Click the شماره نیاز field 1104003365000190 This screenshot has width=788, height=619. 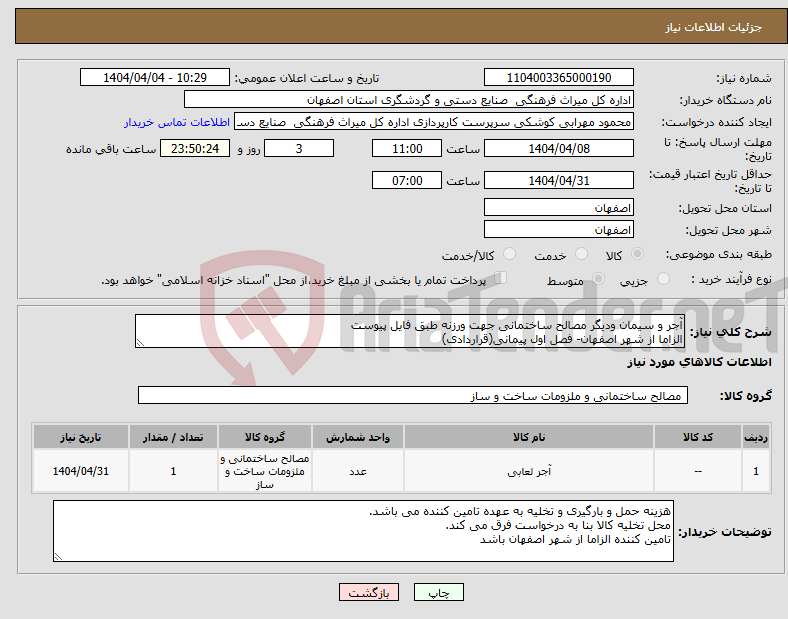(558, 77)
